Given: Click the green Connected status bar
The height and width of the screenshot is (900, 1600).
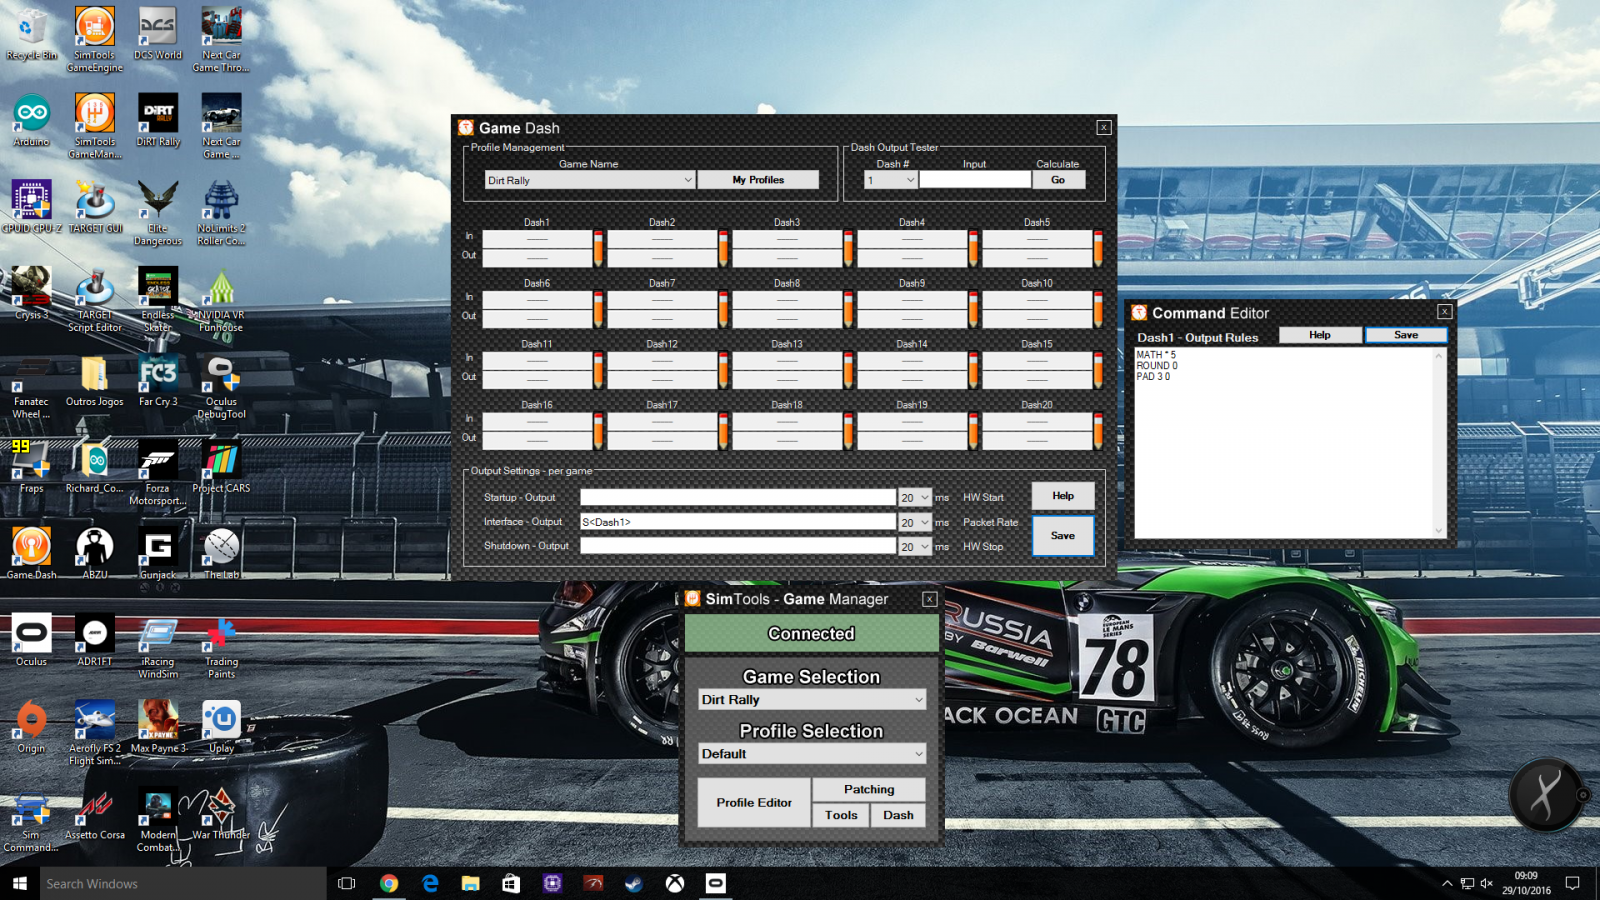Looking at the screenshot, I should click(811, 634).
